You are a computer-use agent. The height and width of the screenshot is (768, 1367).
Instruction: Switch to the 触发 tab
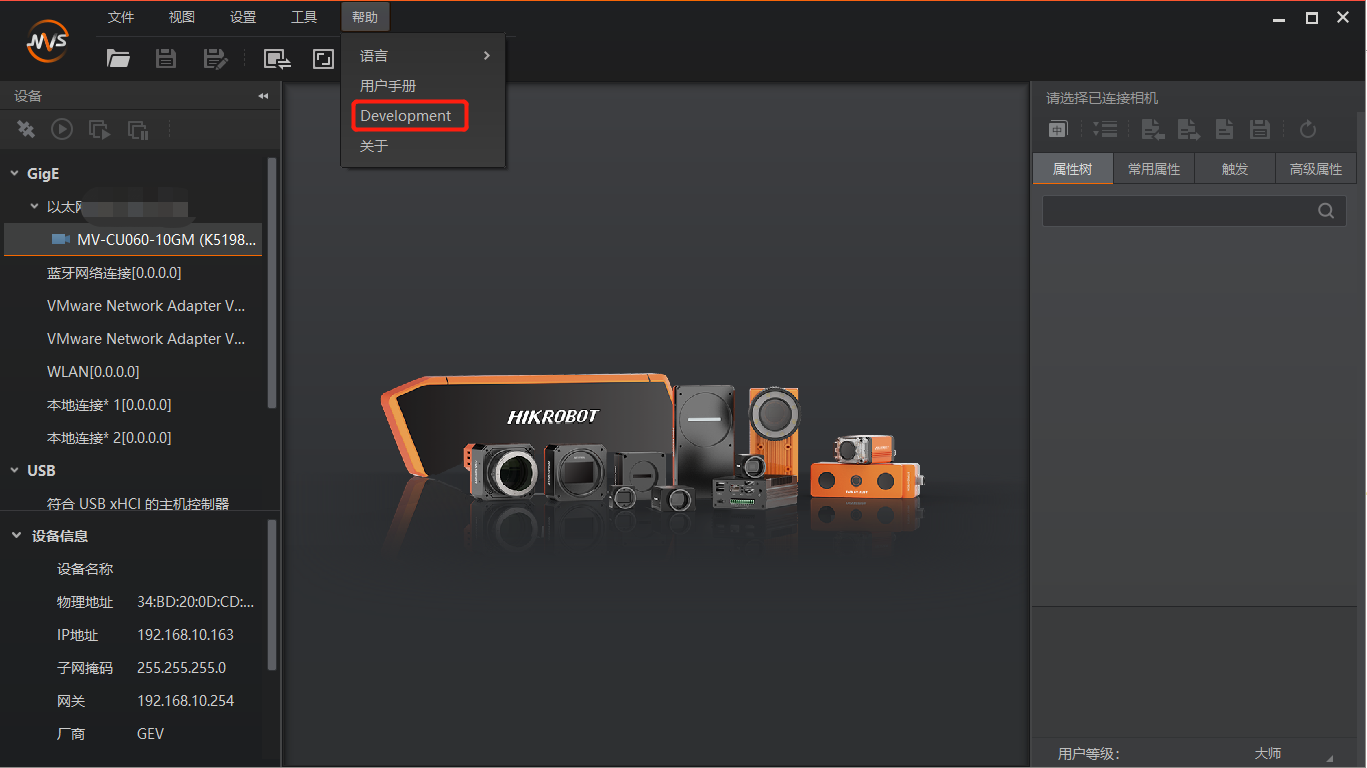[1235, 169]
